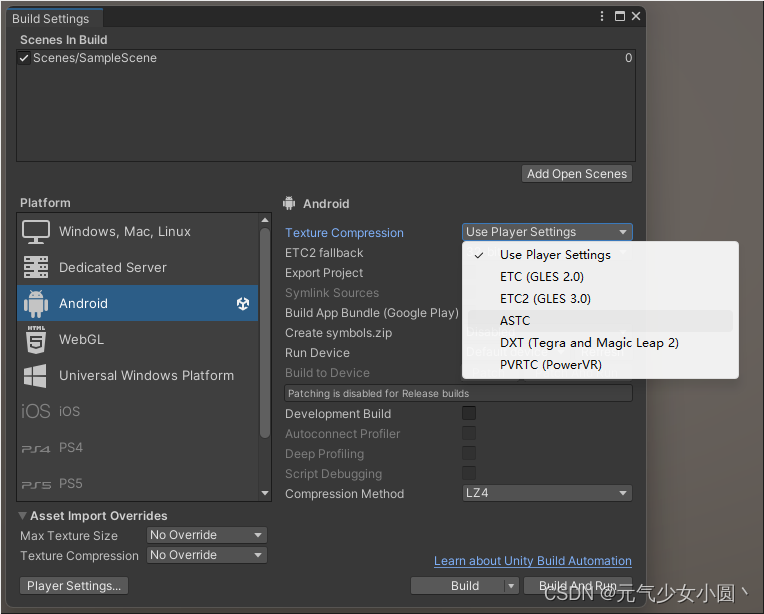Click the Unity logo on Android row
This screenshot has width=764, height=614.
tap(243, 304)
